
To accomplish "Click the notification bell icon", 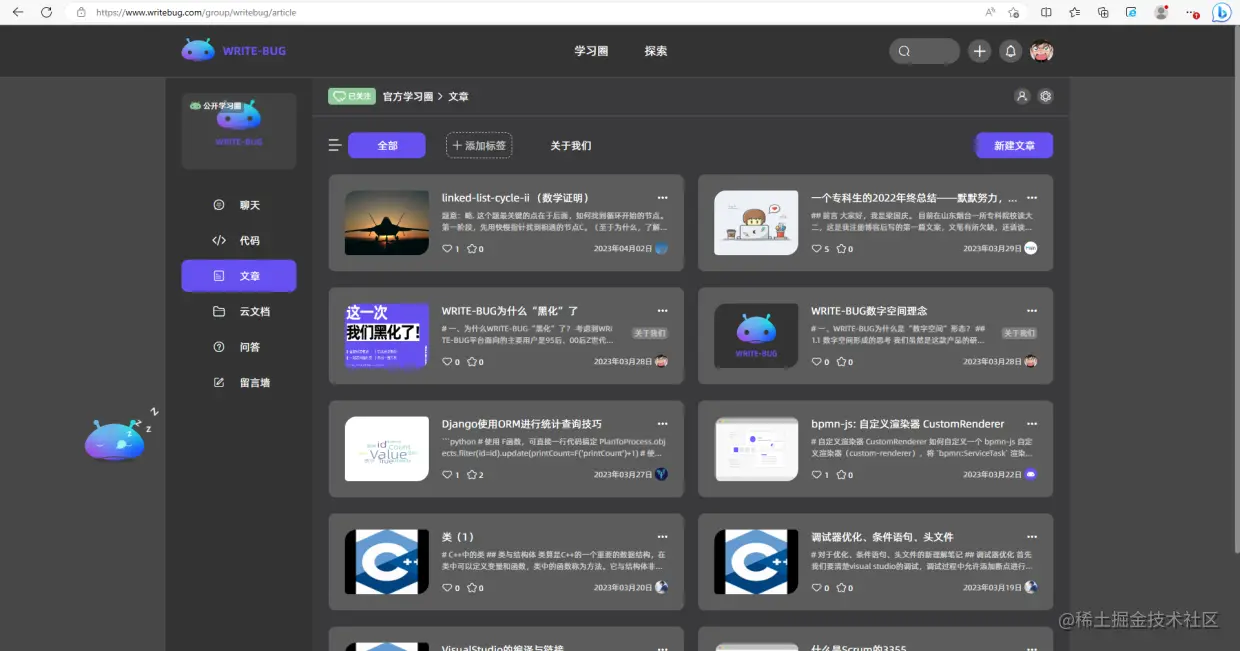I will pyautogui.click(x=1010, y=50).
